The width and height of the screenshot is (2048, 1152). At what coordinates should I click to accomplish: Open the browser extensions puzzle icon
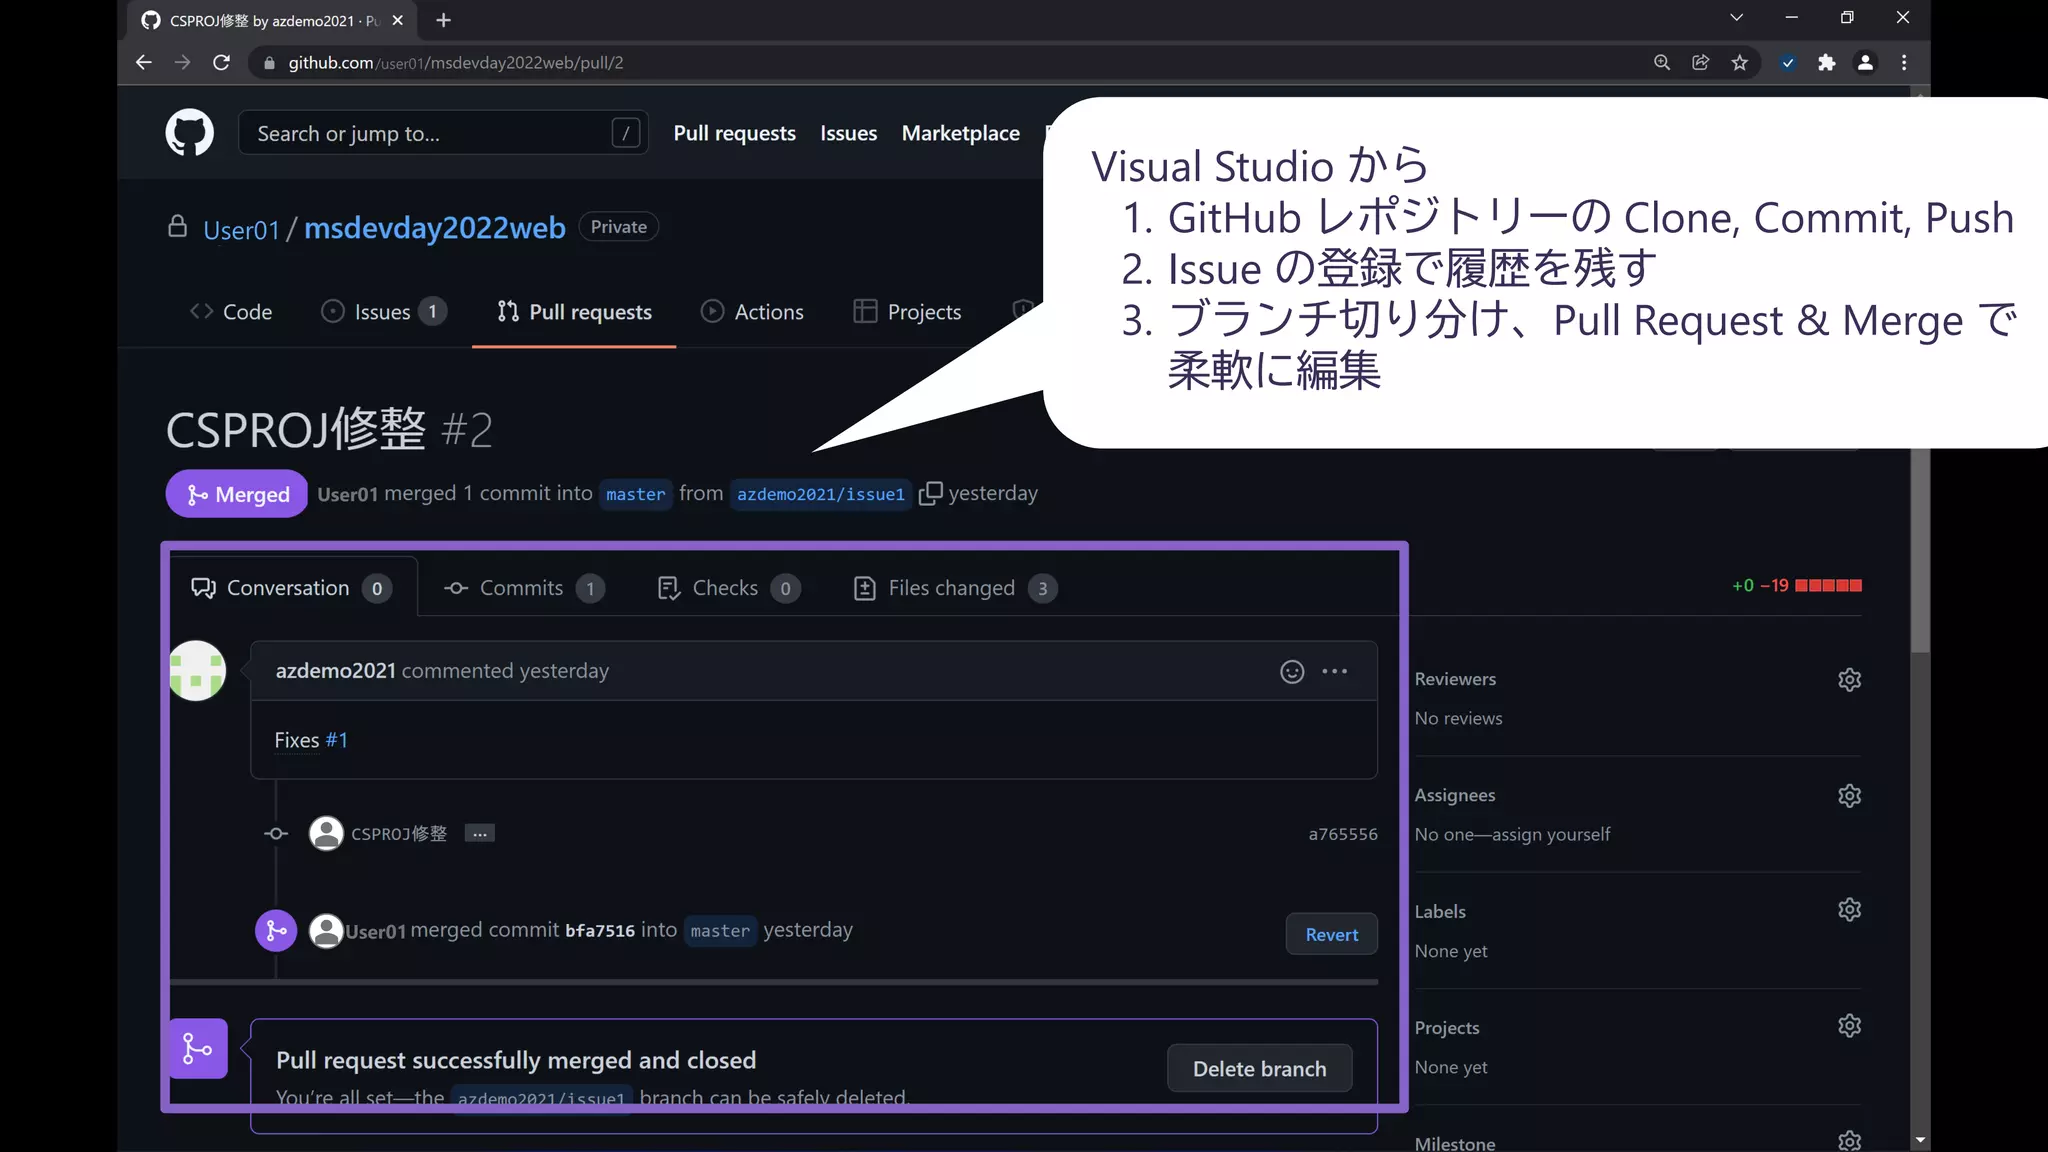click(x=1826, y=63)
